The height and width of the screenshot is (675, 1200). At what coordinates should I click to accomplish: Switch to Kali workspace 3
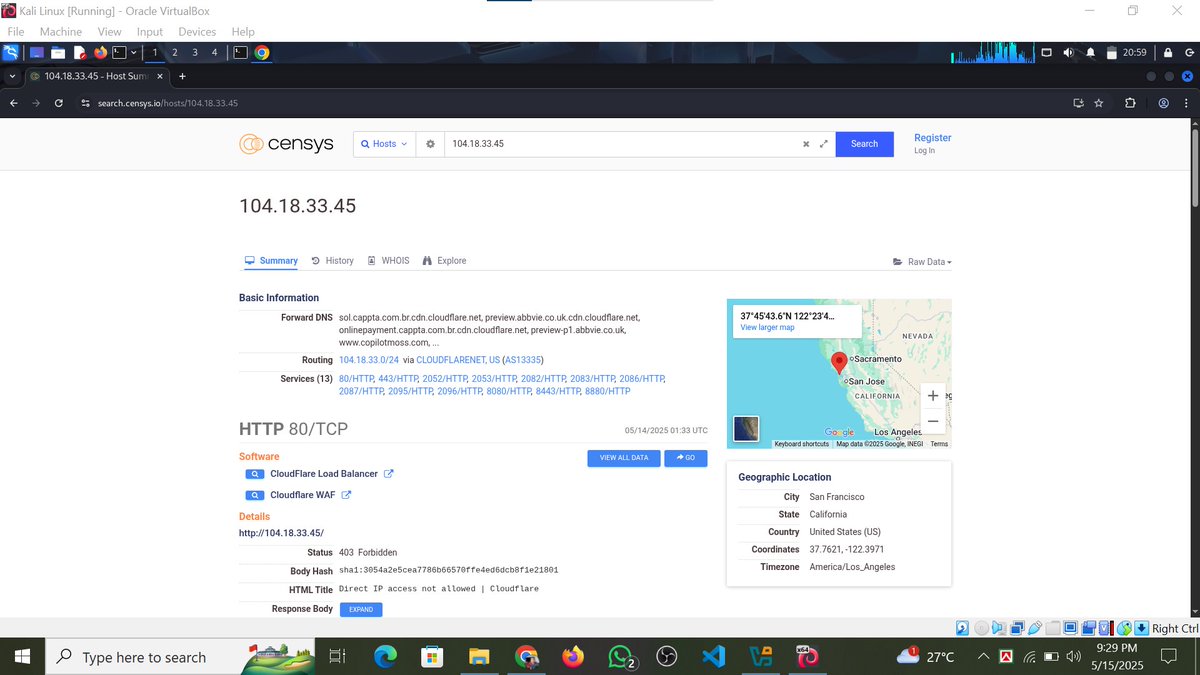pos(195,52)
